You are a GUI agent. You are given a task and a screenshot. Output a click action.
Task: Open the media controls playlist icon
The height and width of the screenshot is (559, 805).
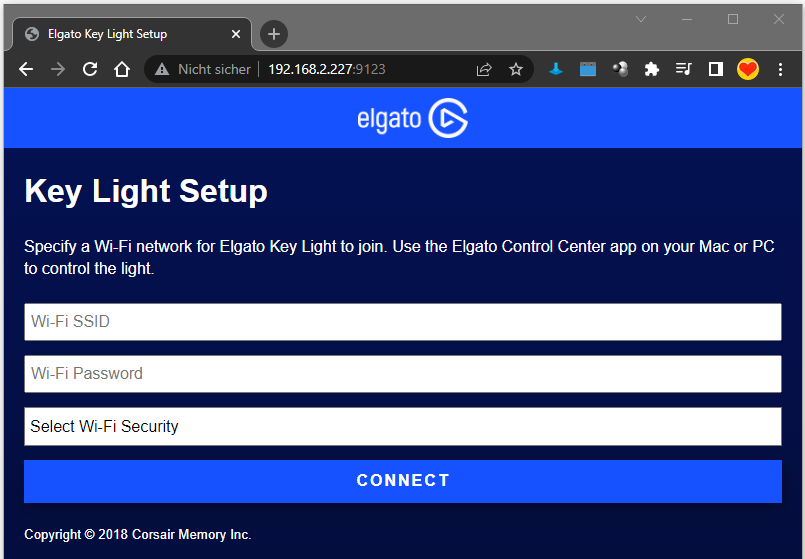click(684, 69)
